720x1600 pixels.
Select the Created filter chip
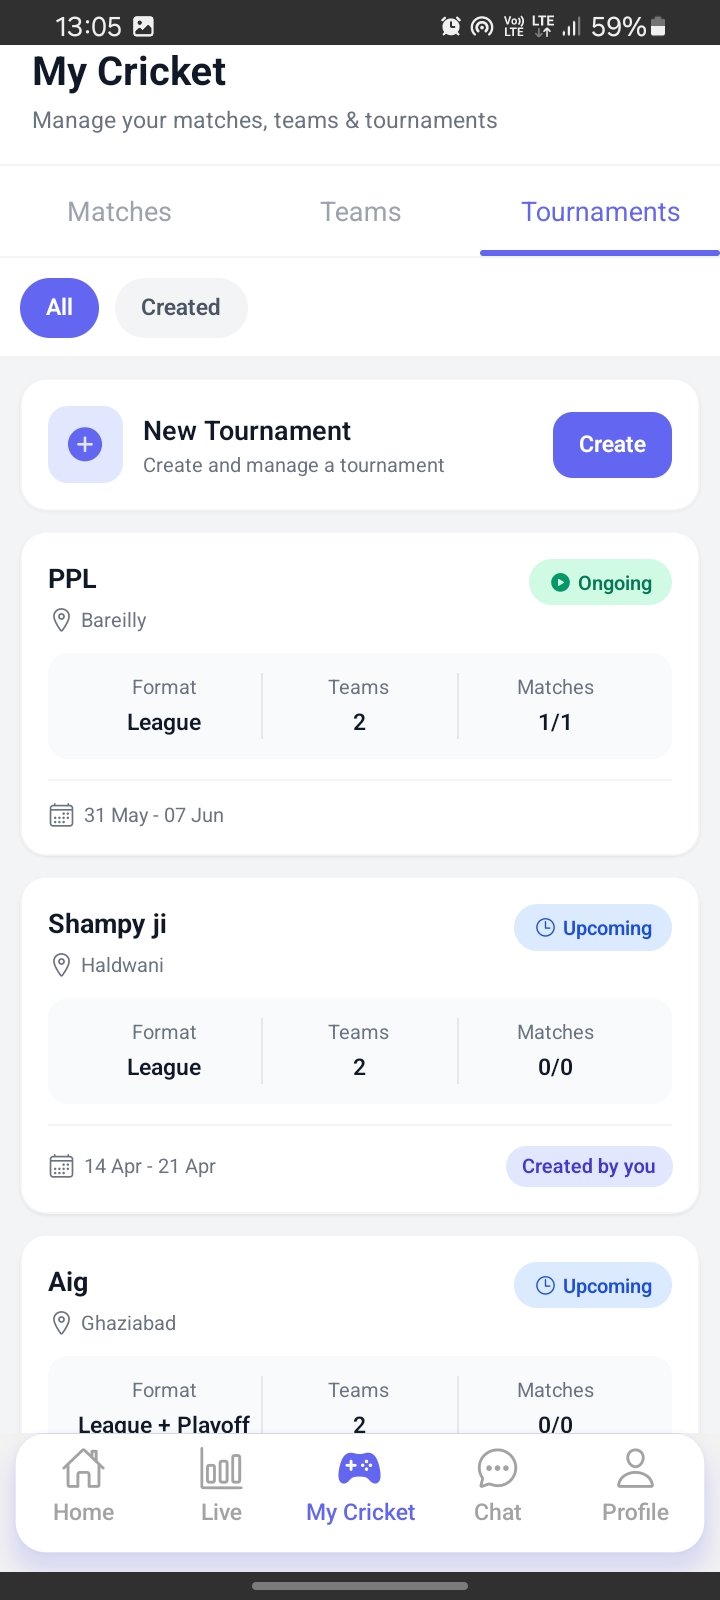(181, 307)
